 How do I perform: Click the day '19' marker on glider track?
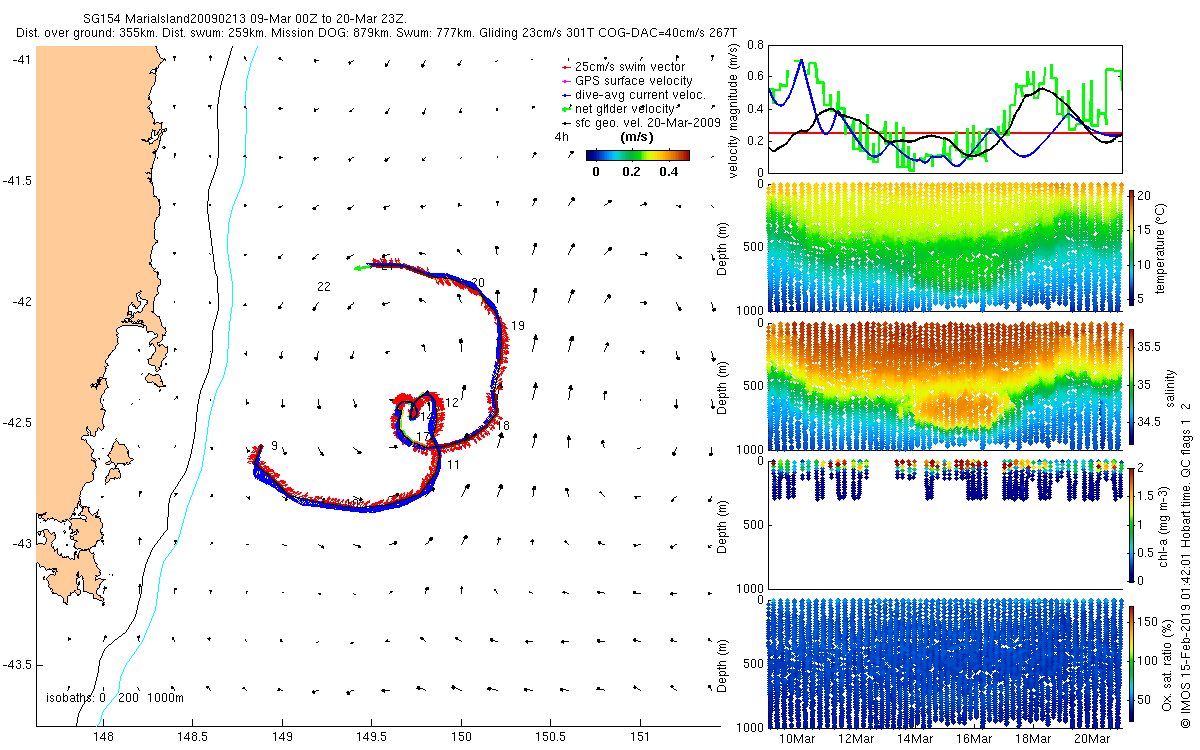click(518, 326)
